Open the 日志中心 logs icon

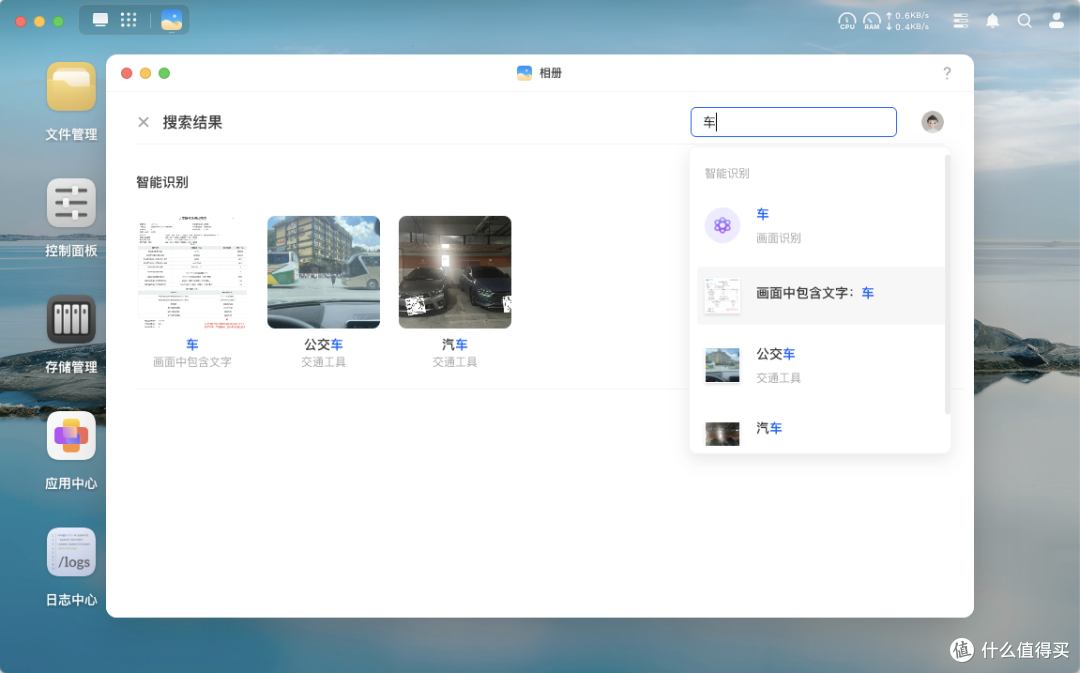(x=71, y=552)
